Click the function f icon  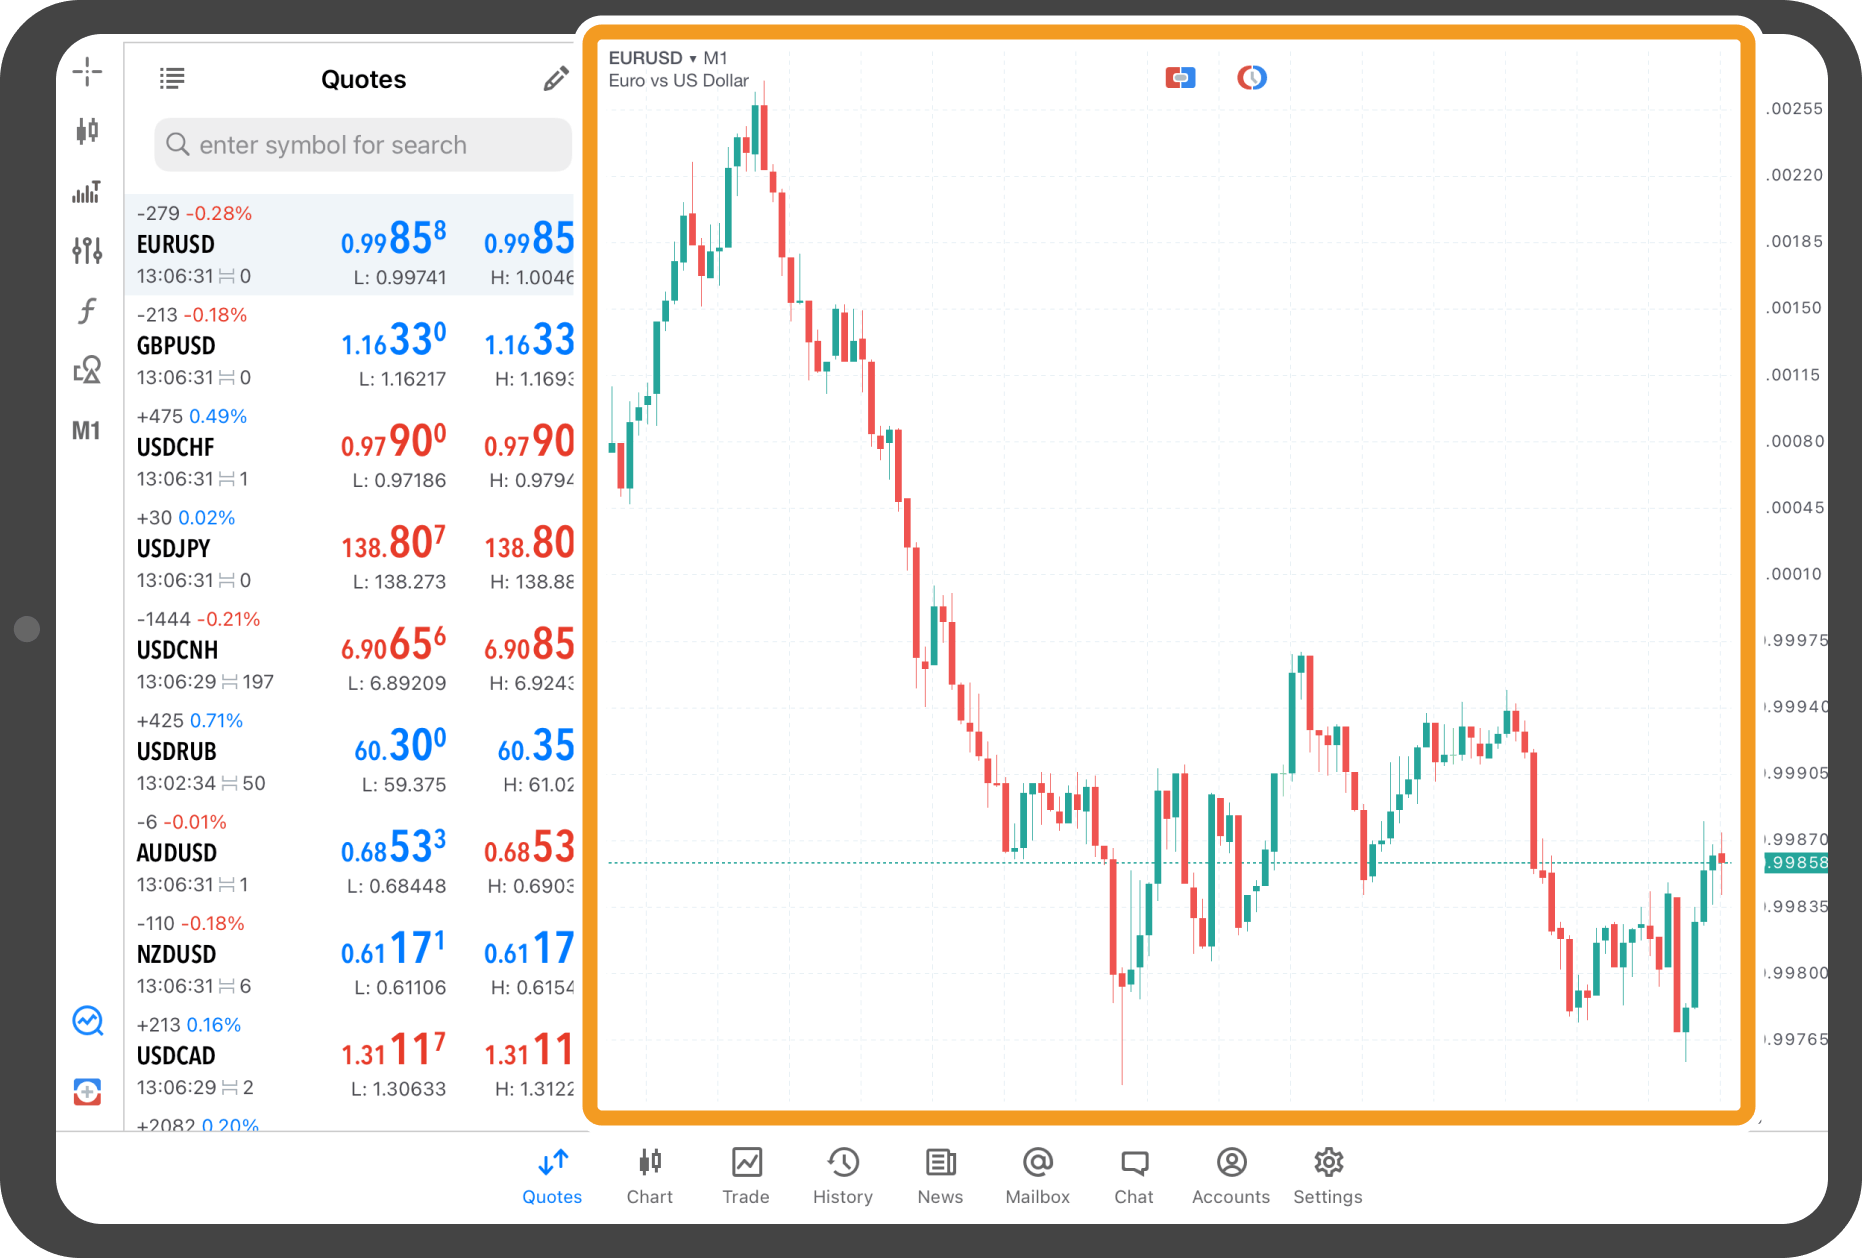(x=87, y=311)
